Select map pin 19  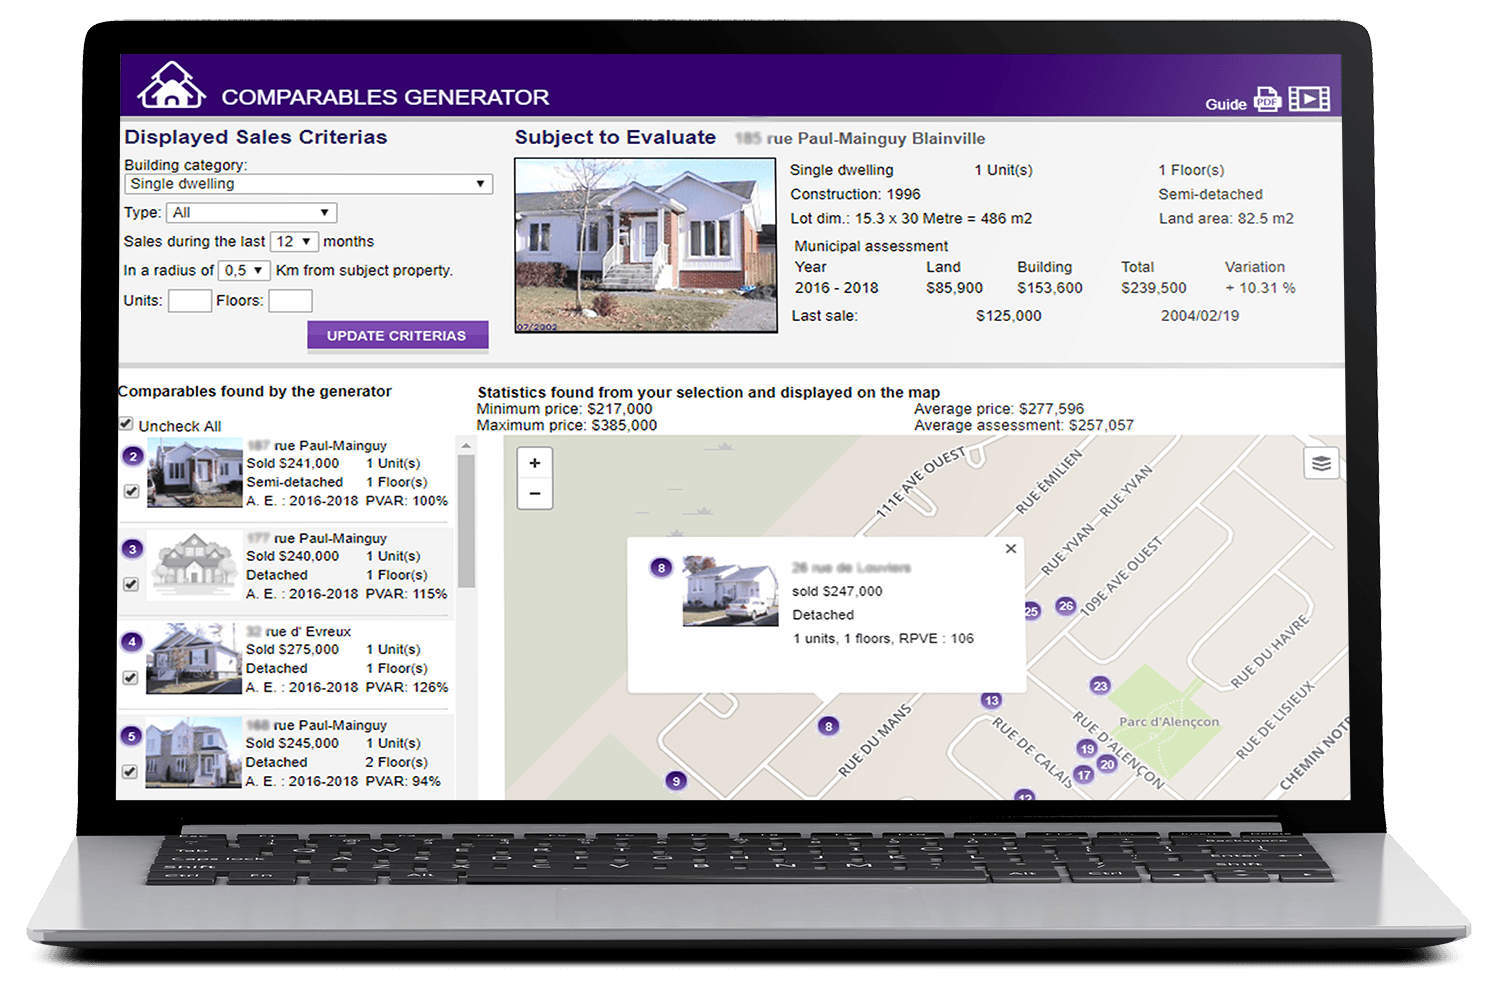[1087, 748]
